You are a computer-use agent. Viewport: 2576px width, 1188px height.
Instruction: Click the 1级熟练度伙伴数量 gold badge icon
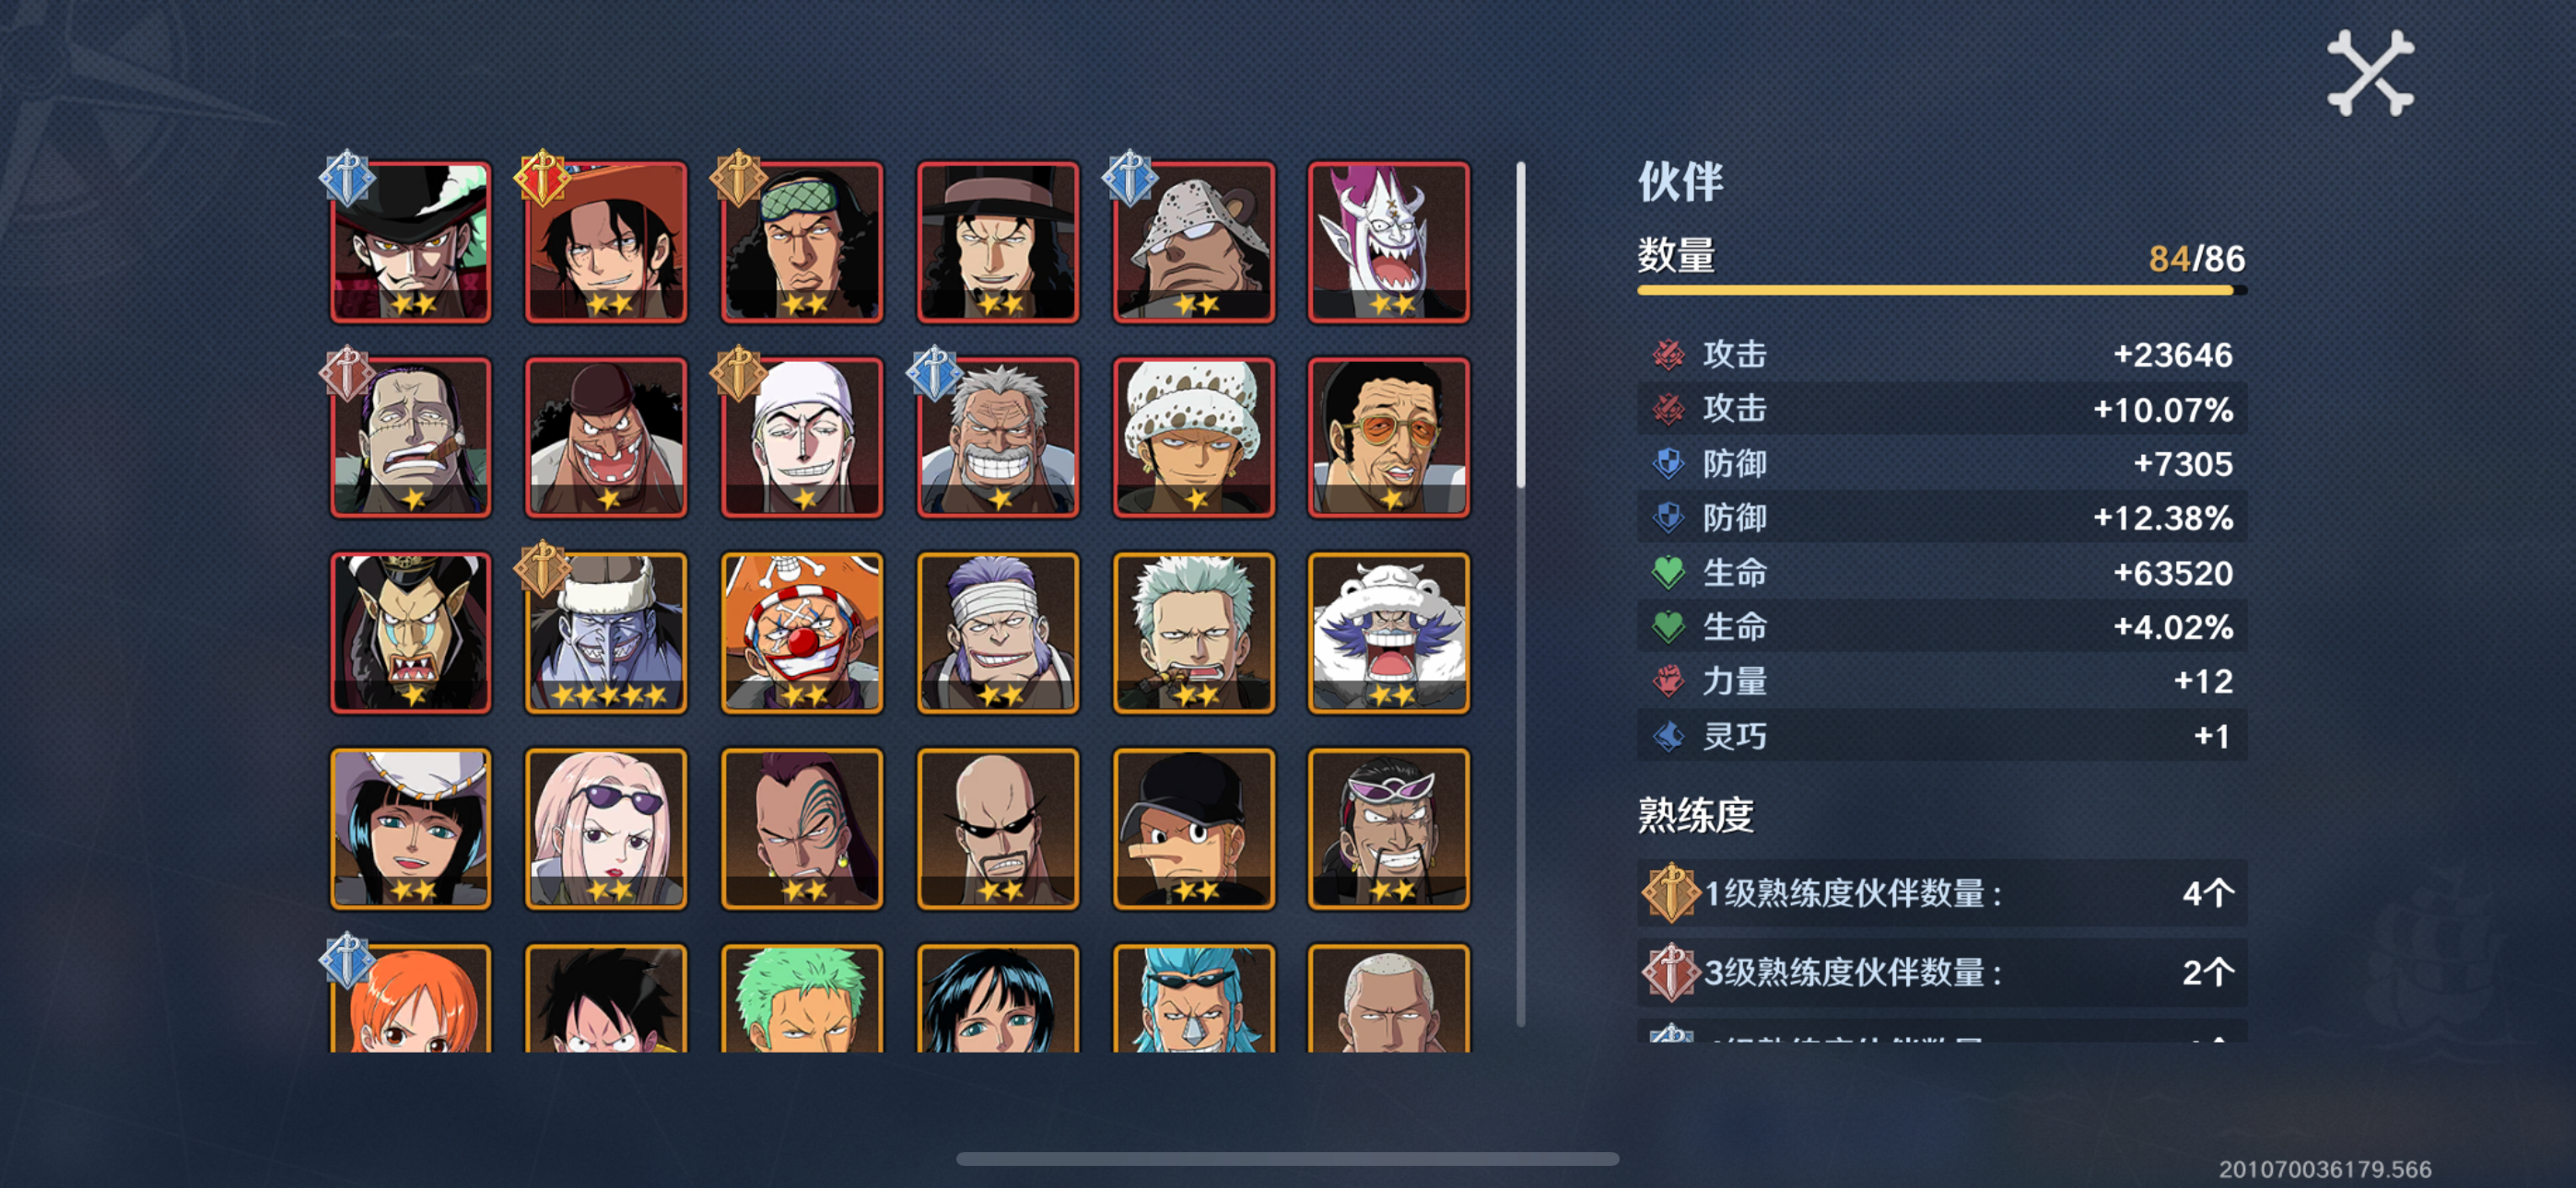pos(1670,892)
